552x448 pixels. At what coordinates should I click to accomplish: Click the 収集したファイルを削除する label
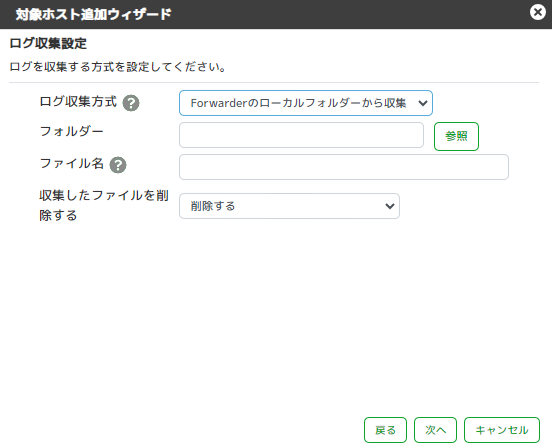[x=104, y=206]
